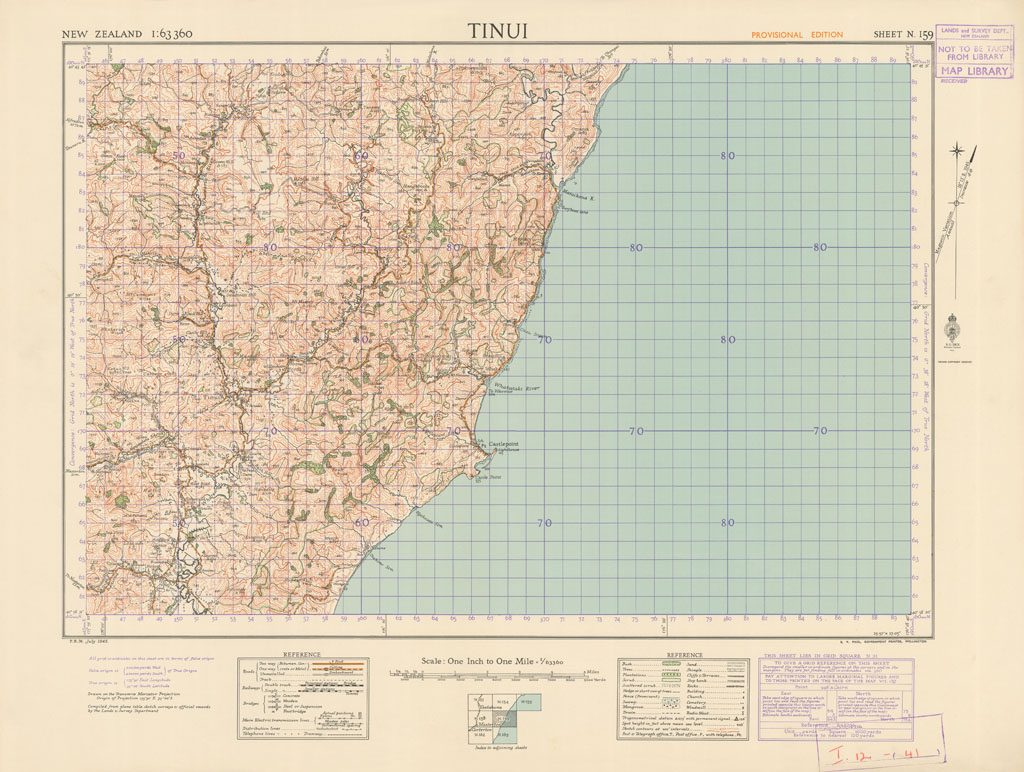Click the grid reference instructions box
1024x772 pixels.
click(x=840, y=697)
